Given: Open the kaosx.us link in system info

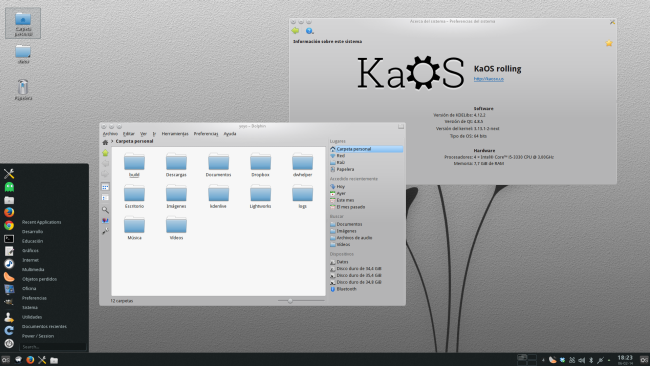Looking at the screenshot, I should coord(489,79).
